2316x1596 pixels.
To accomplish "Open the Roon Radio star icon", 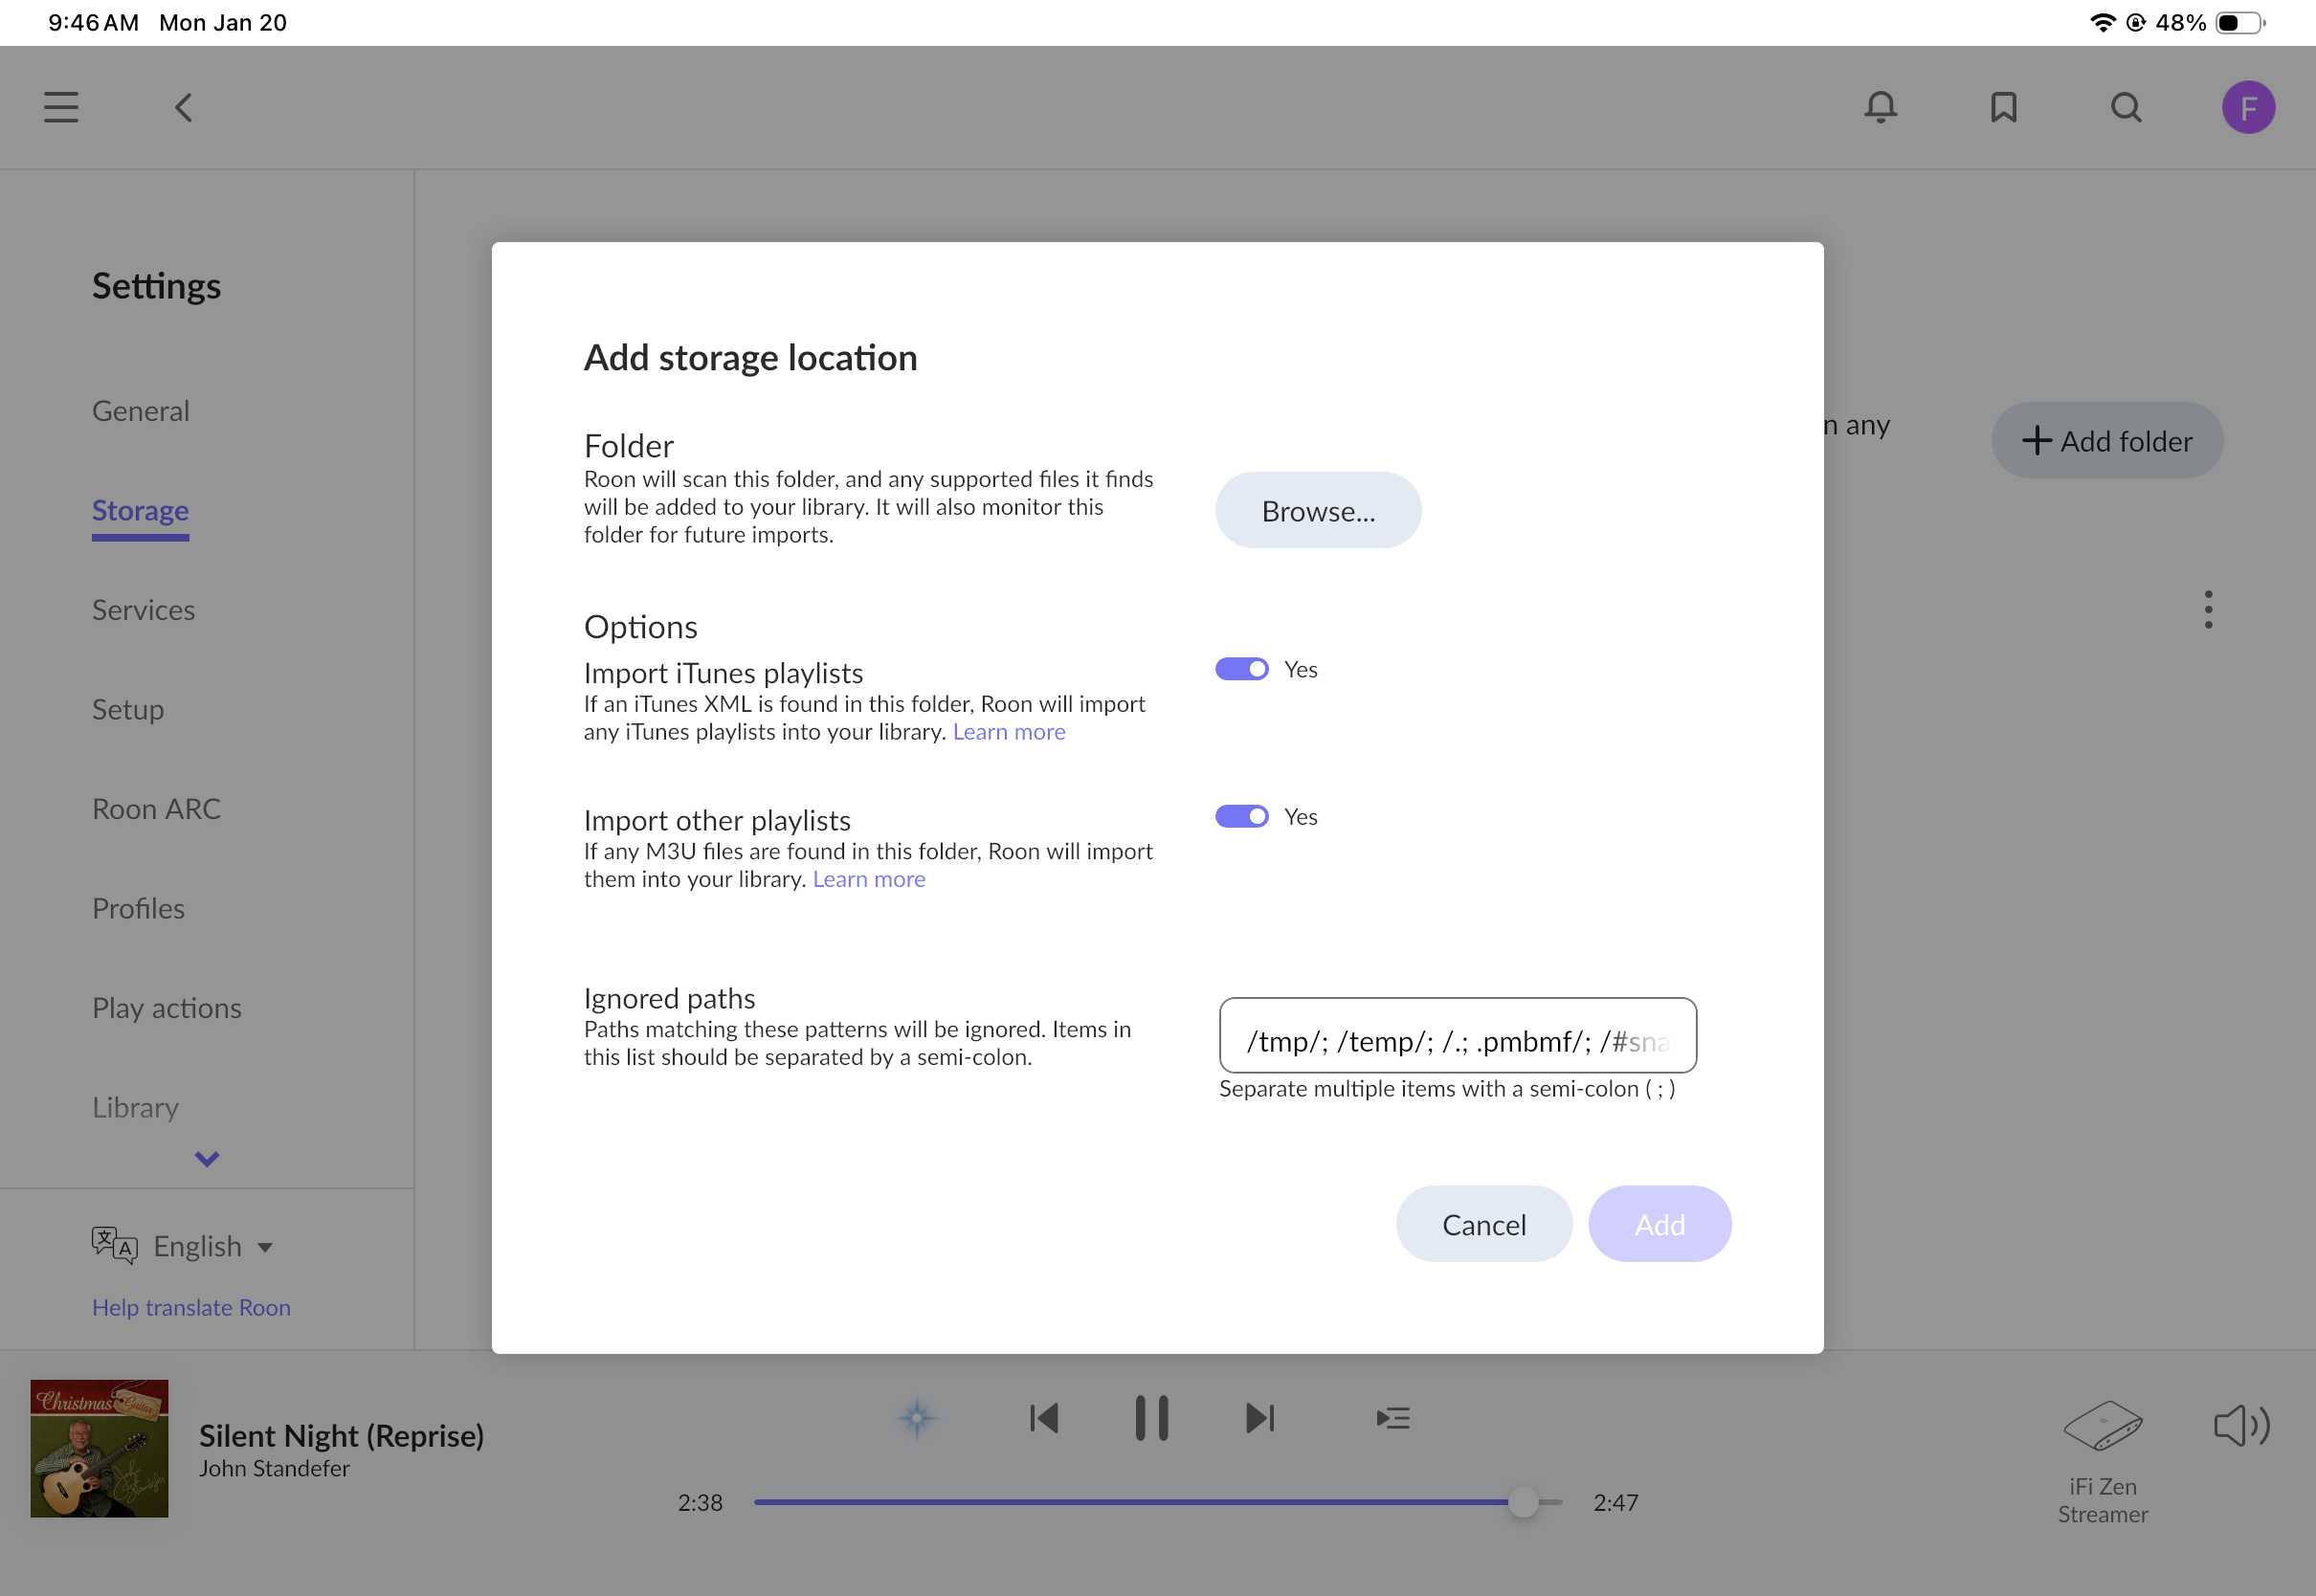I will coord(917,1418).
